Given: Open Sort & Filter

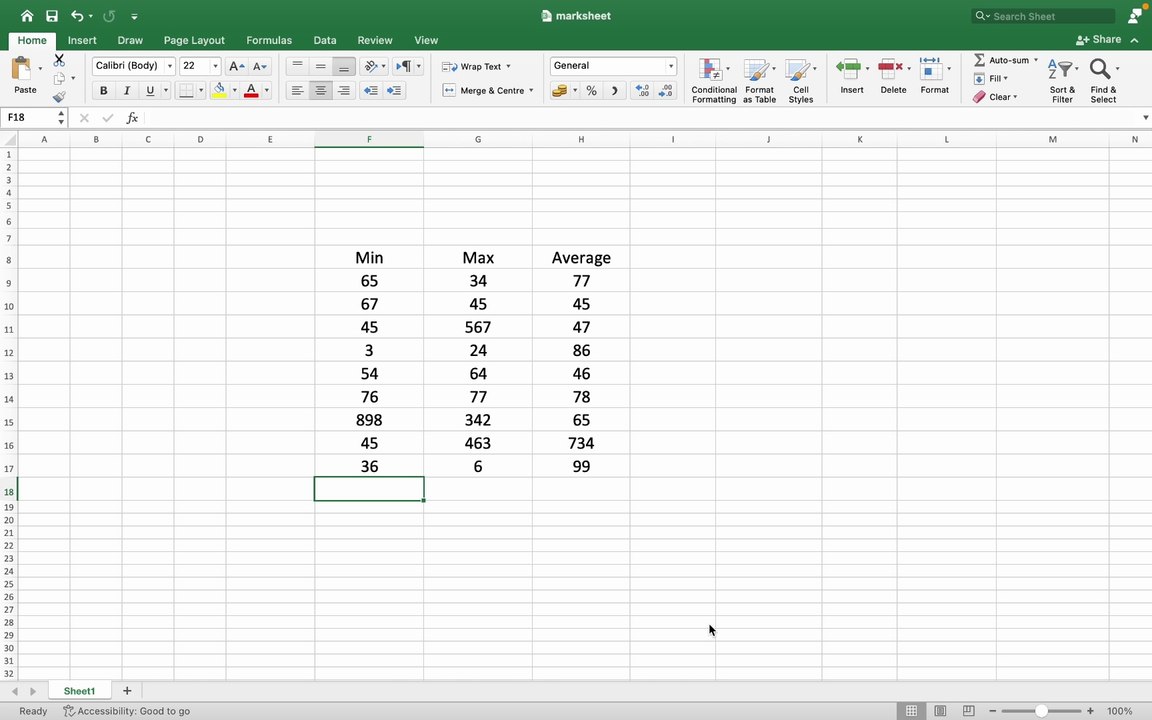Looking at the screenshot, I should click(1062, 80).
